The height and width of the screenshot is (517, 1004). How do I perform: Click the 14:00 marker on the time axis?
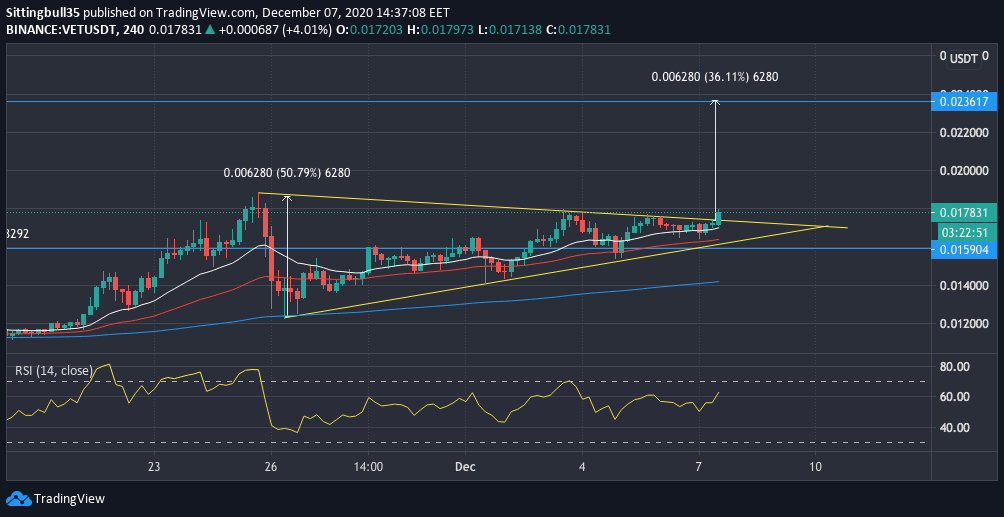coord(368,467)
